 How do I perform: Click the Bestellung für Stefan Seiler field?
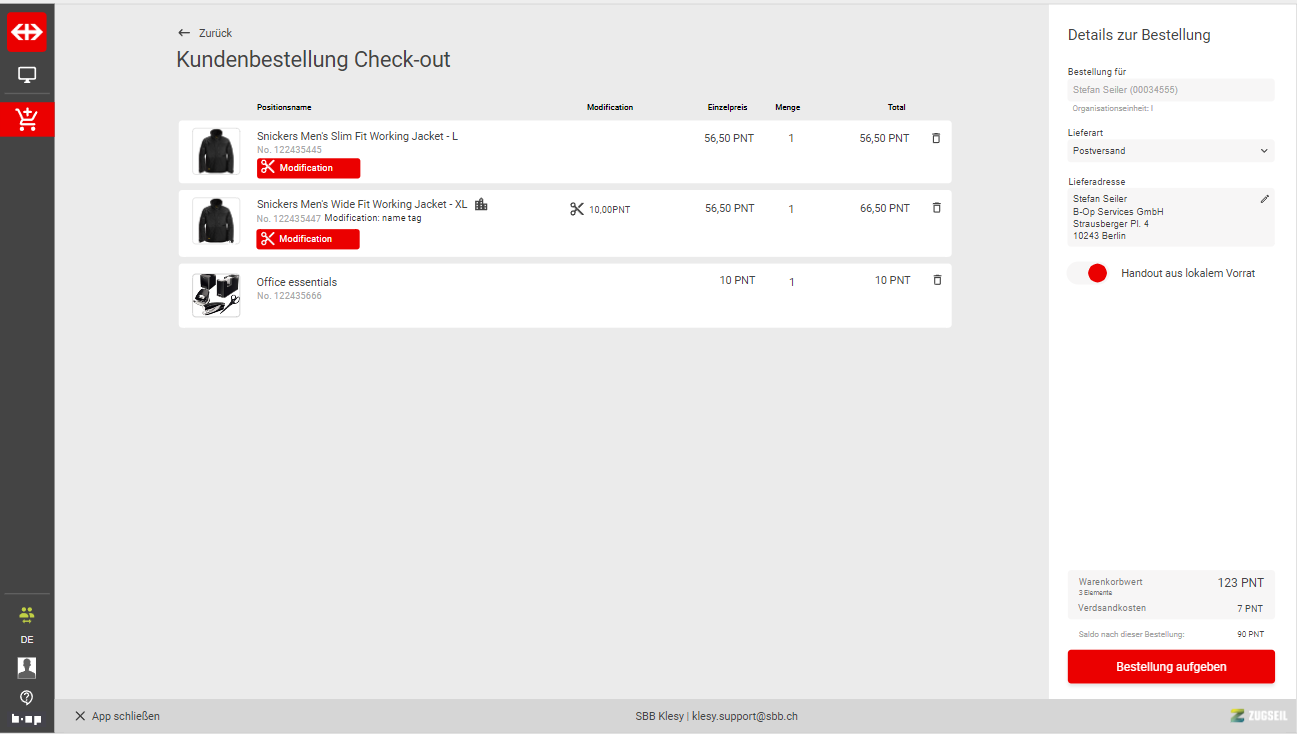point(1170,90)
